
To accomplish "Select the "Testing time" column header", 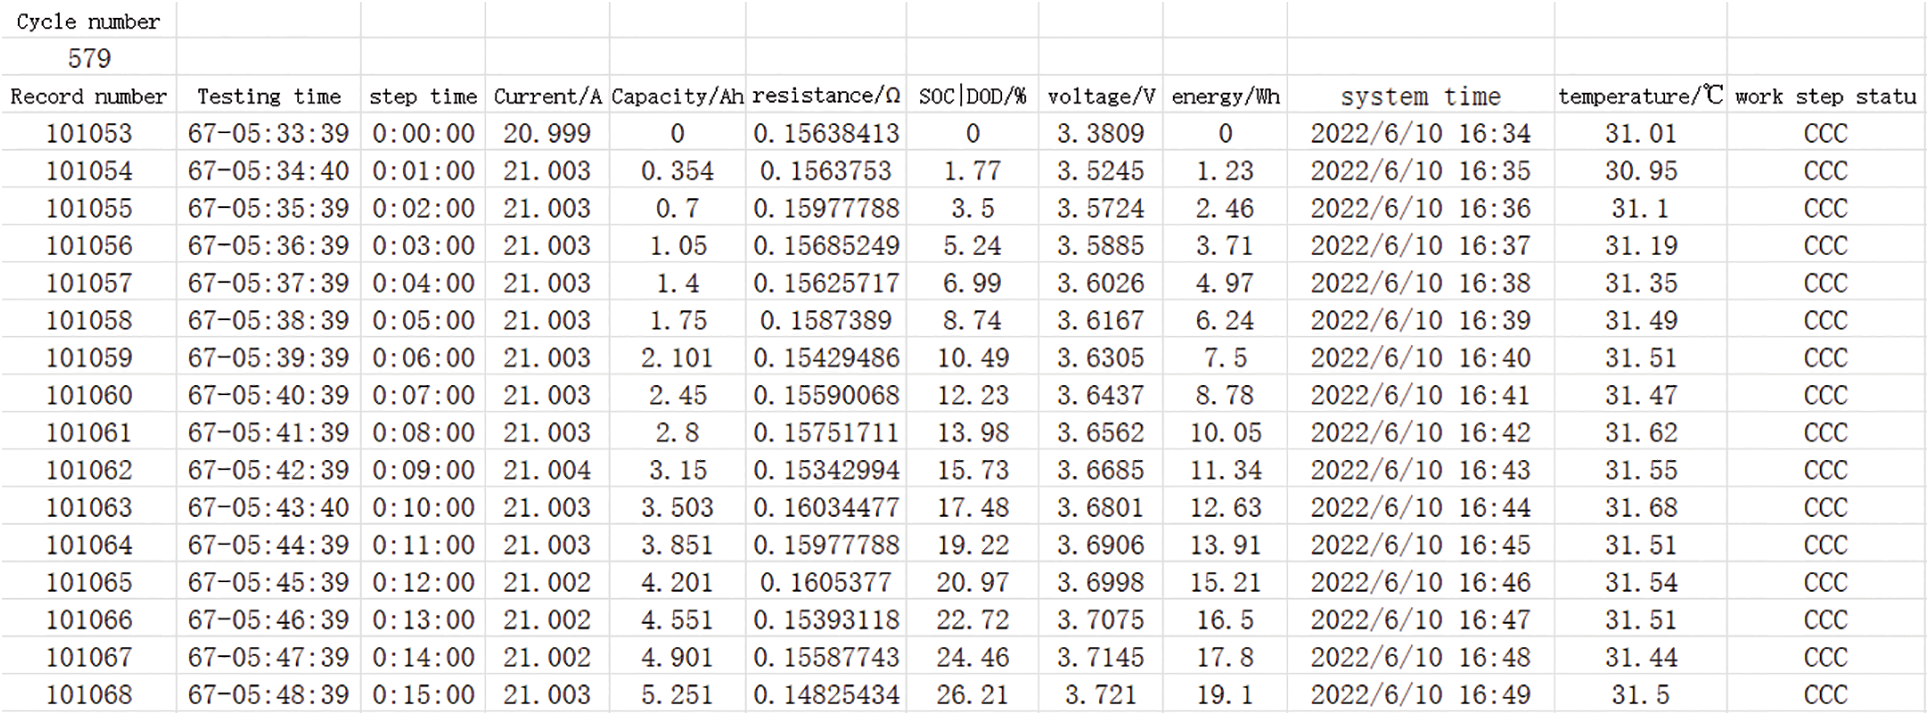I will (268, 97).
